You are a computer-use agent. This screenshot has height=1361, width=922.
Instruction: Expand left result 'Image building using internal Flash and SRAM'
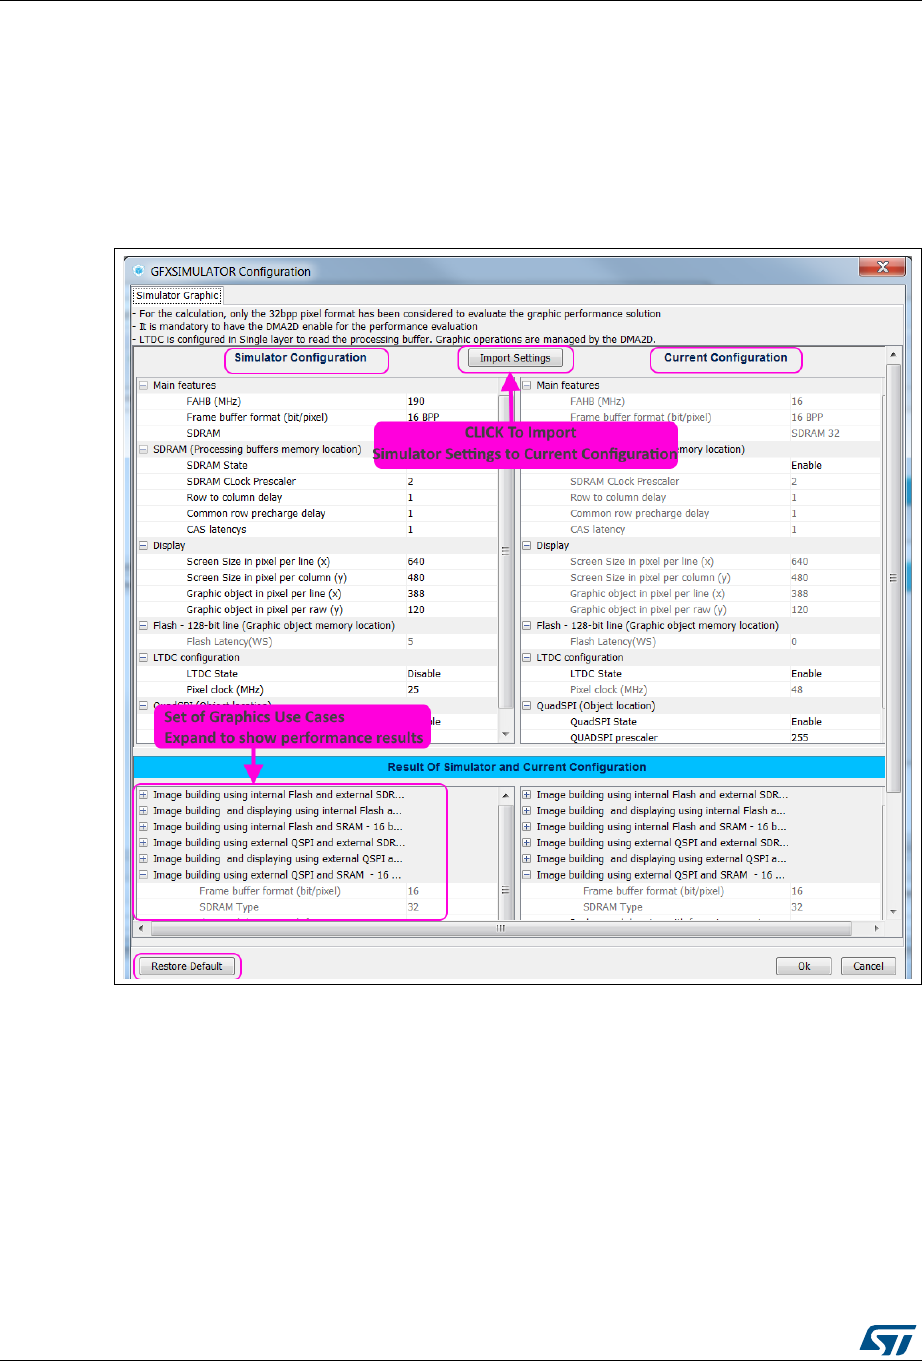[143, 827]
